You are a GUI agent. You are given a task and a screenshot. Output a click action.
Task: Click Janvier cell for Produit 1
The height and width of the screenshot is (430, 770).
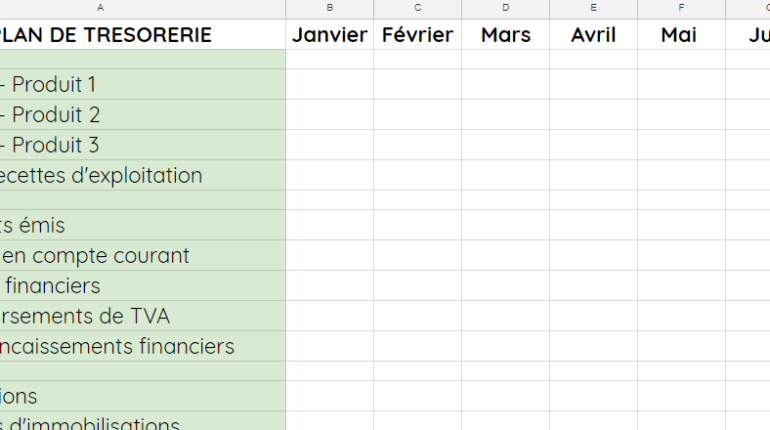(330, 84)
